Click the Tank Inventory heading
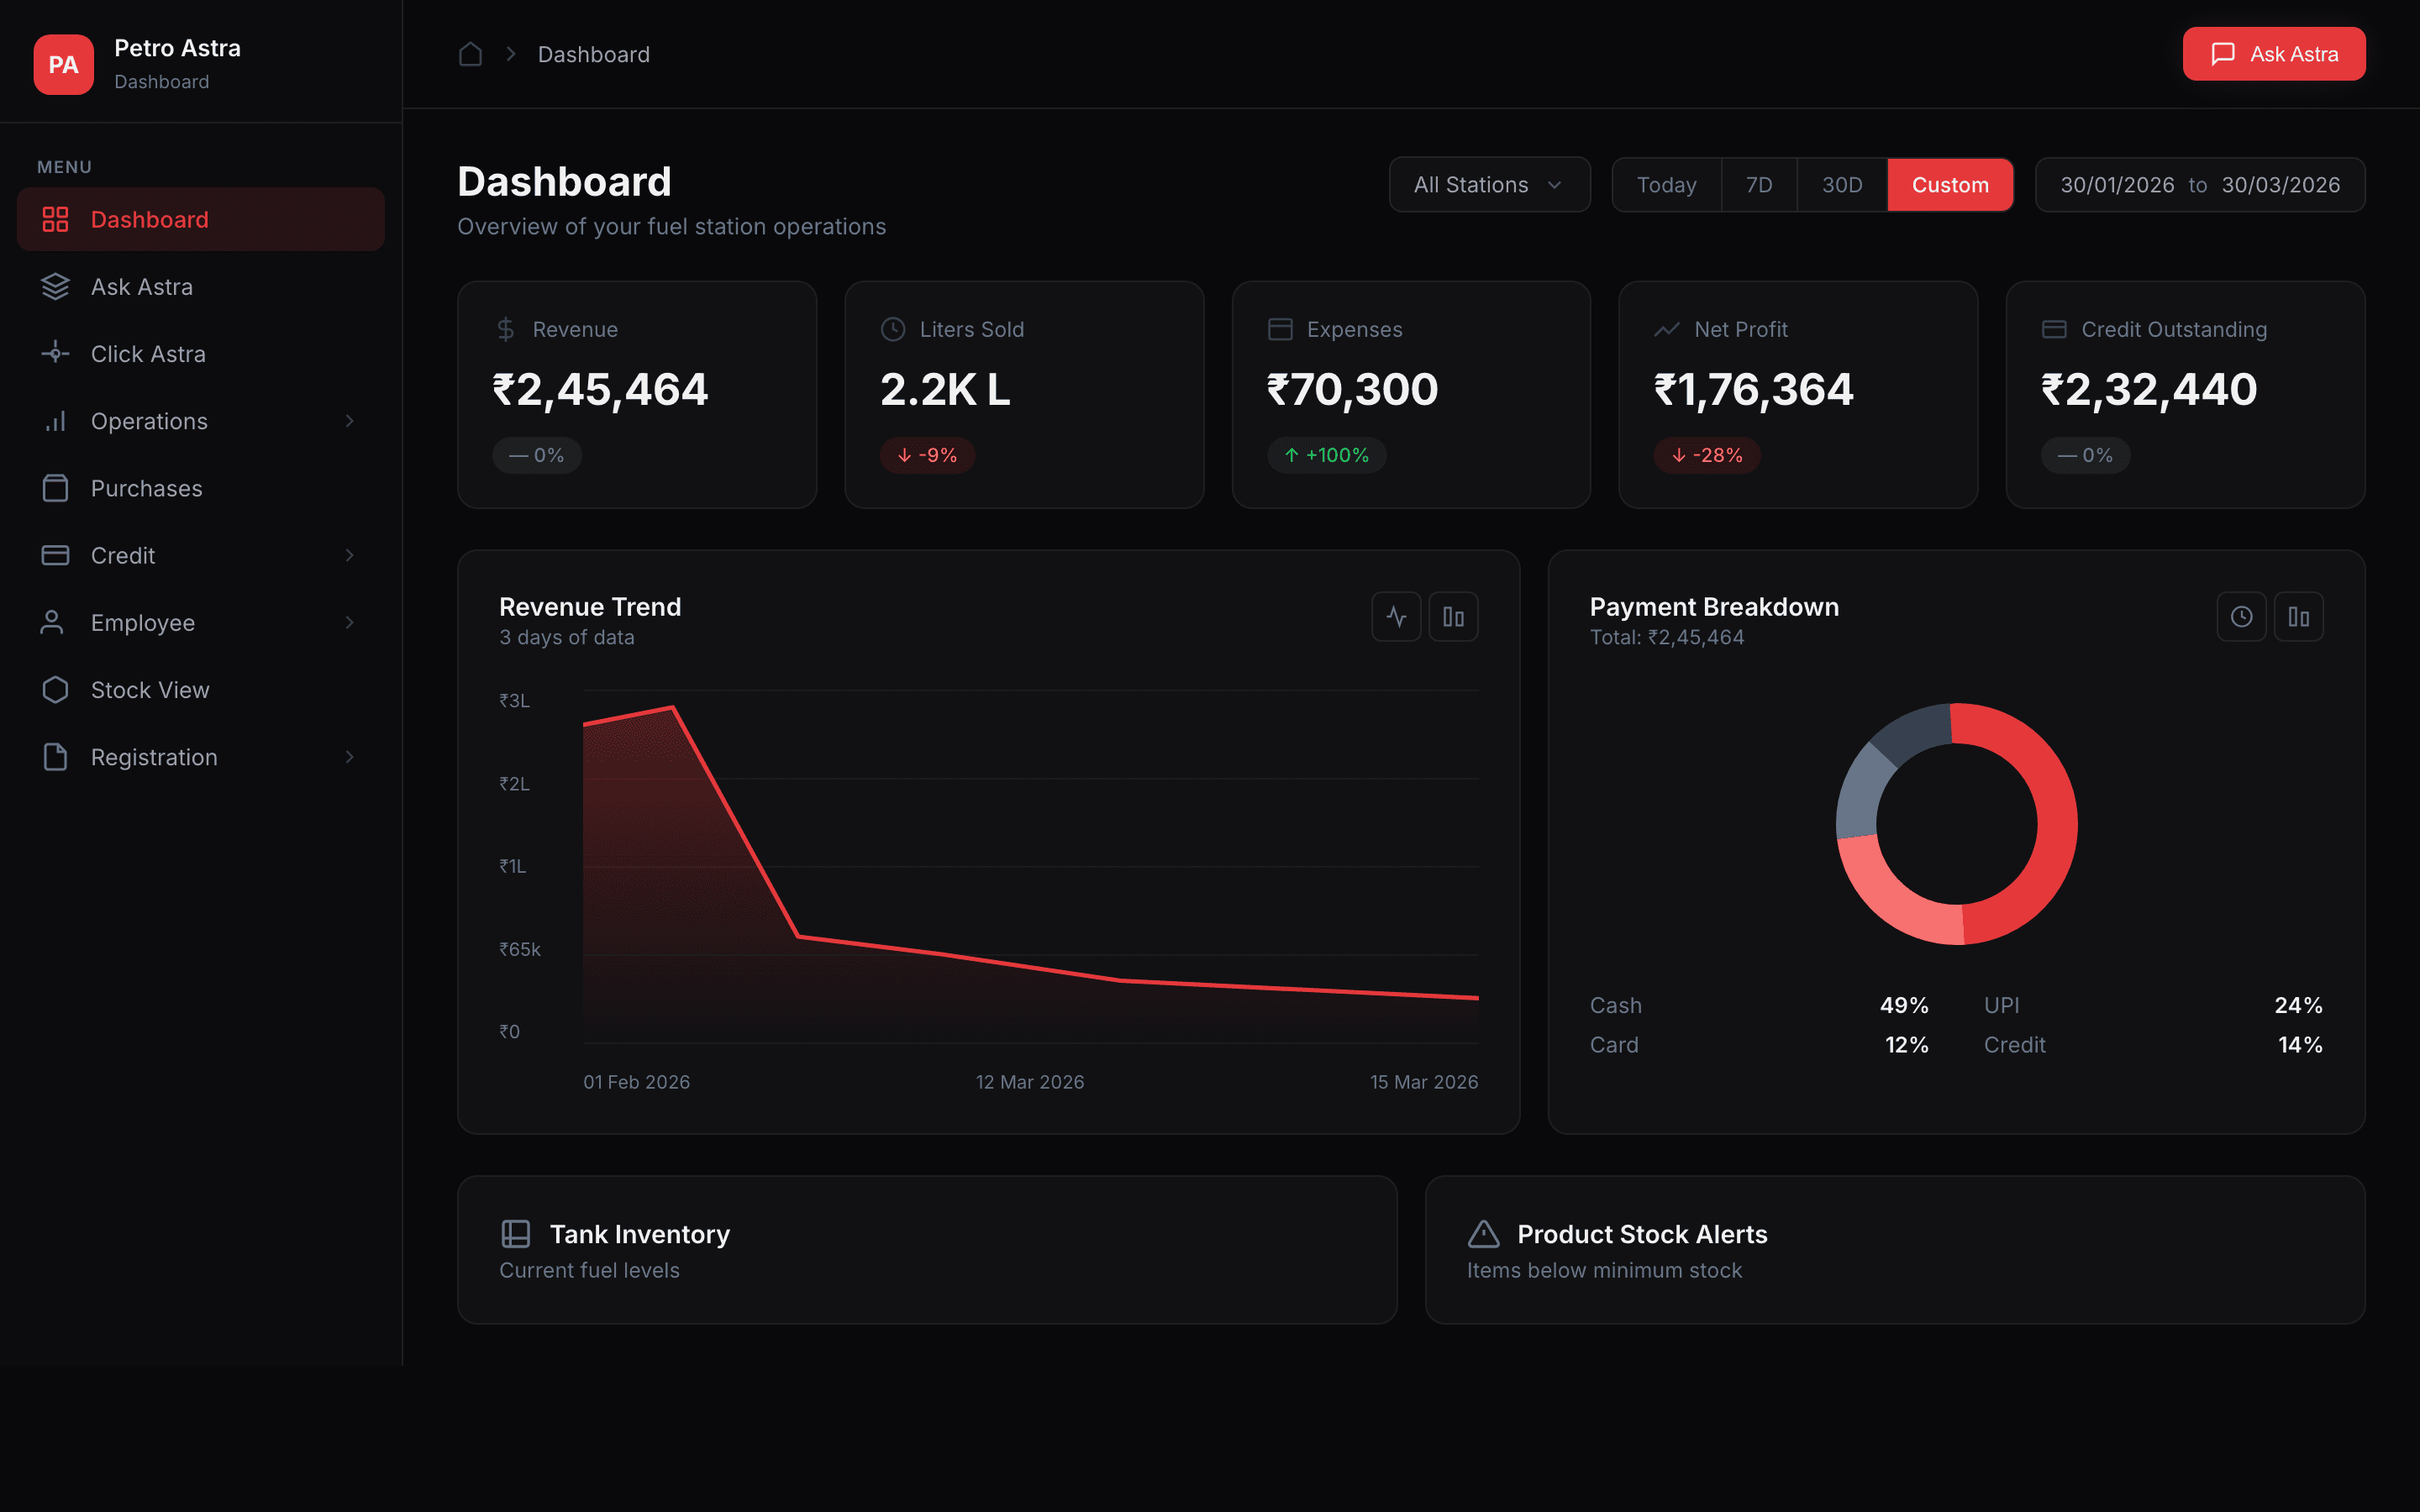Image resolution: width=2420 pixels, height=1512 pixels. pos(640,1234)
